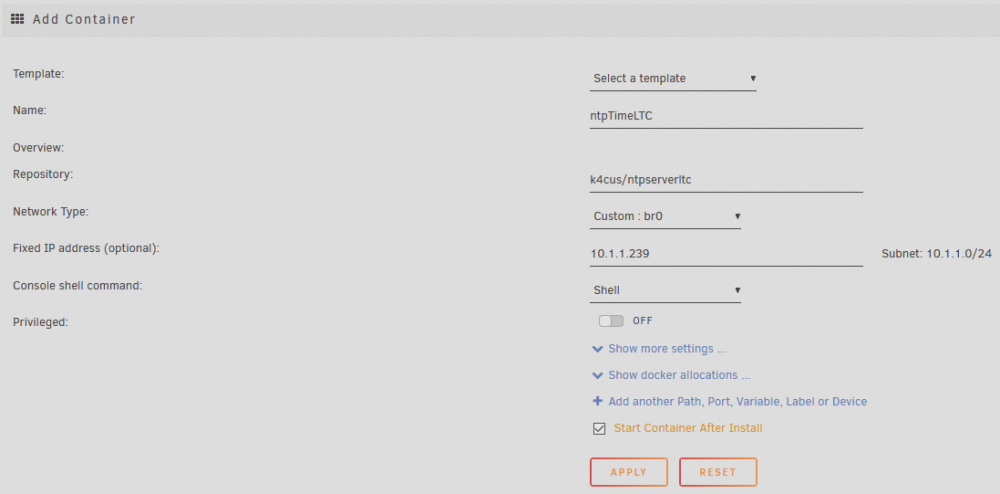
Task: Click the plus icon to add another Path
Action: coord(598,401)
